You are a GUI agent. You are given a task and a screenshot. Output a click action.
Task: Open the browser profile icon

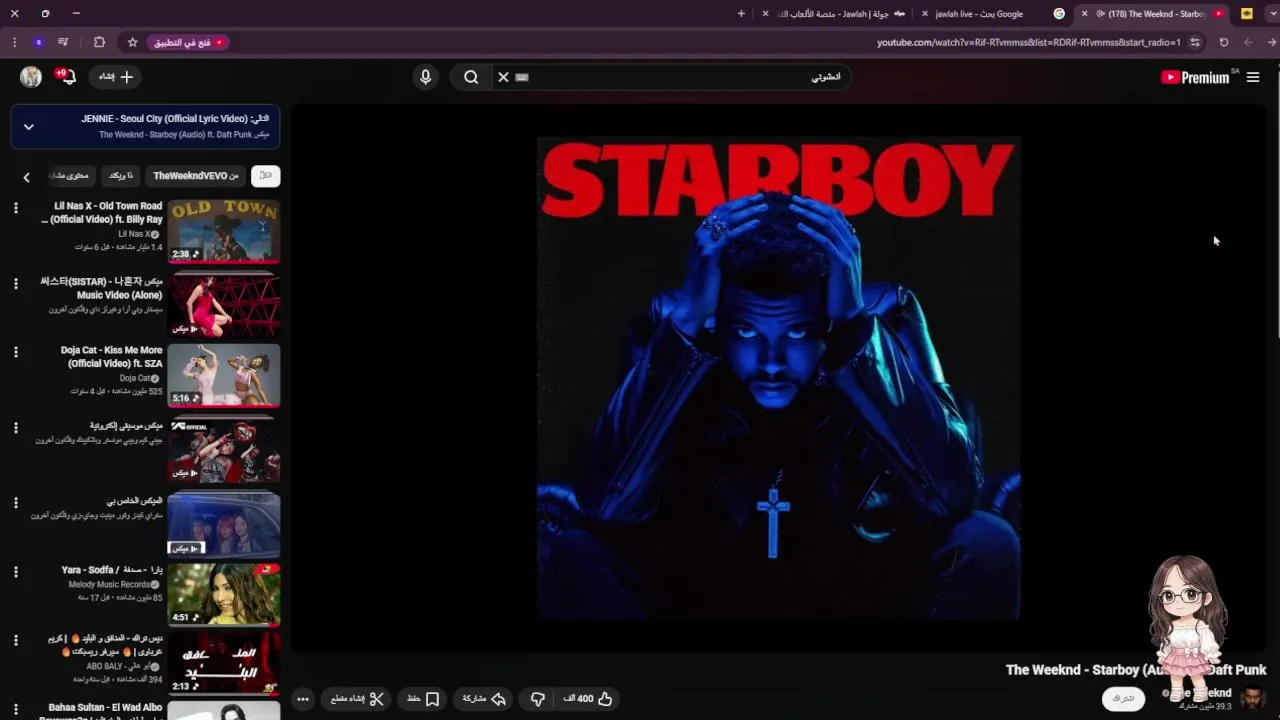38,42
